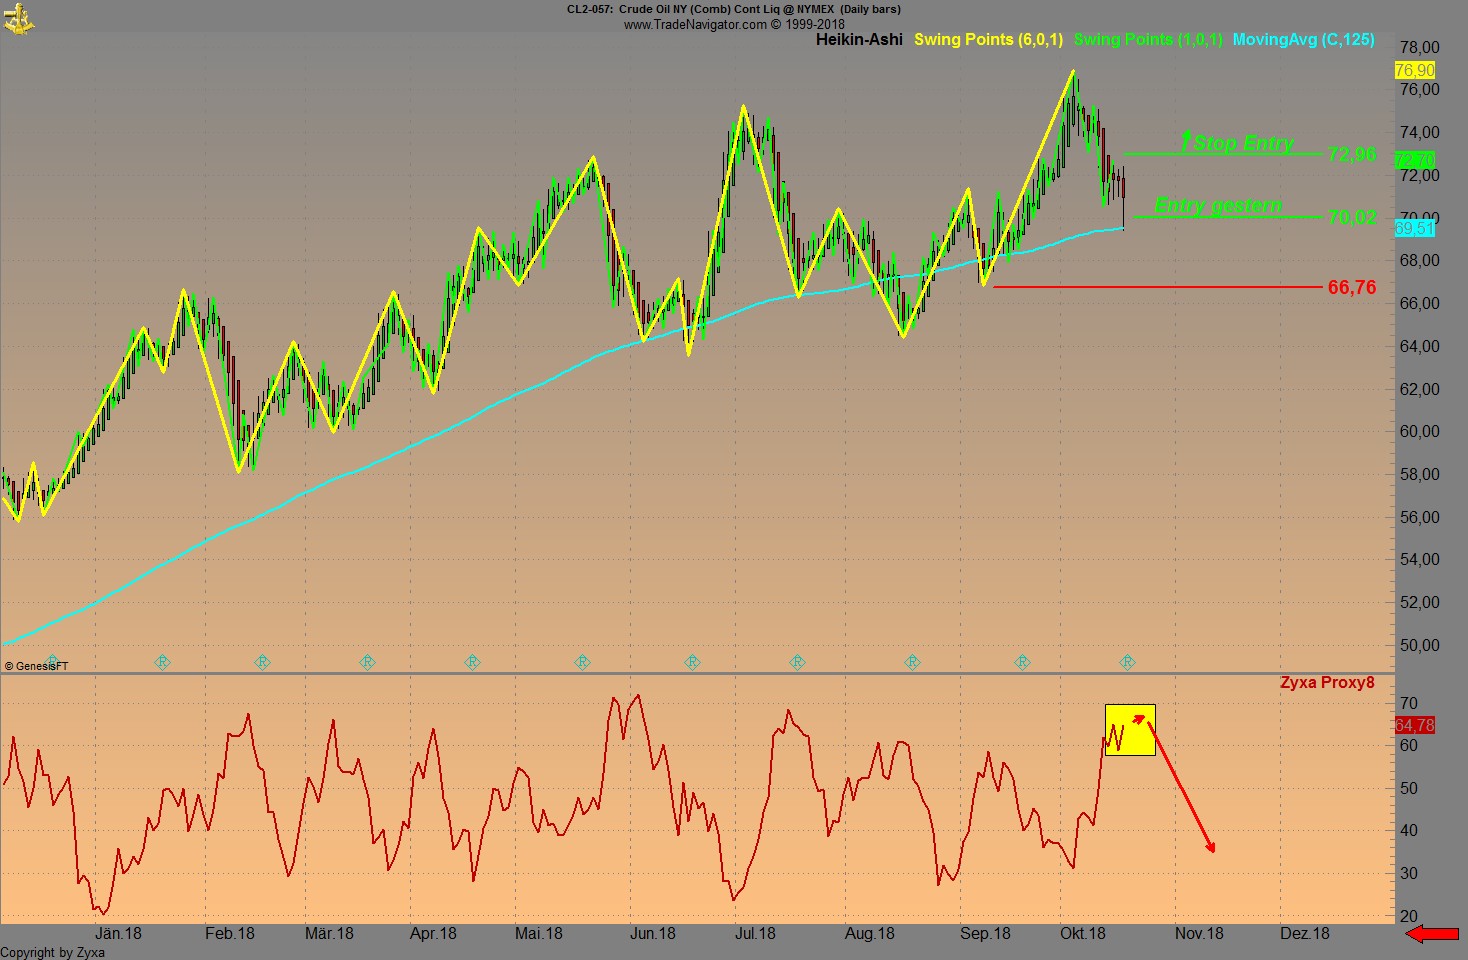
Task: Select the Heikin-Ashi legend label
Action: click(x=858, y=40)
